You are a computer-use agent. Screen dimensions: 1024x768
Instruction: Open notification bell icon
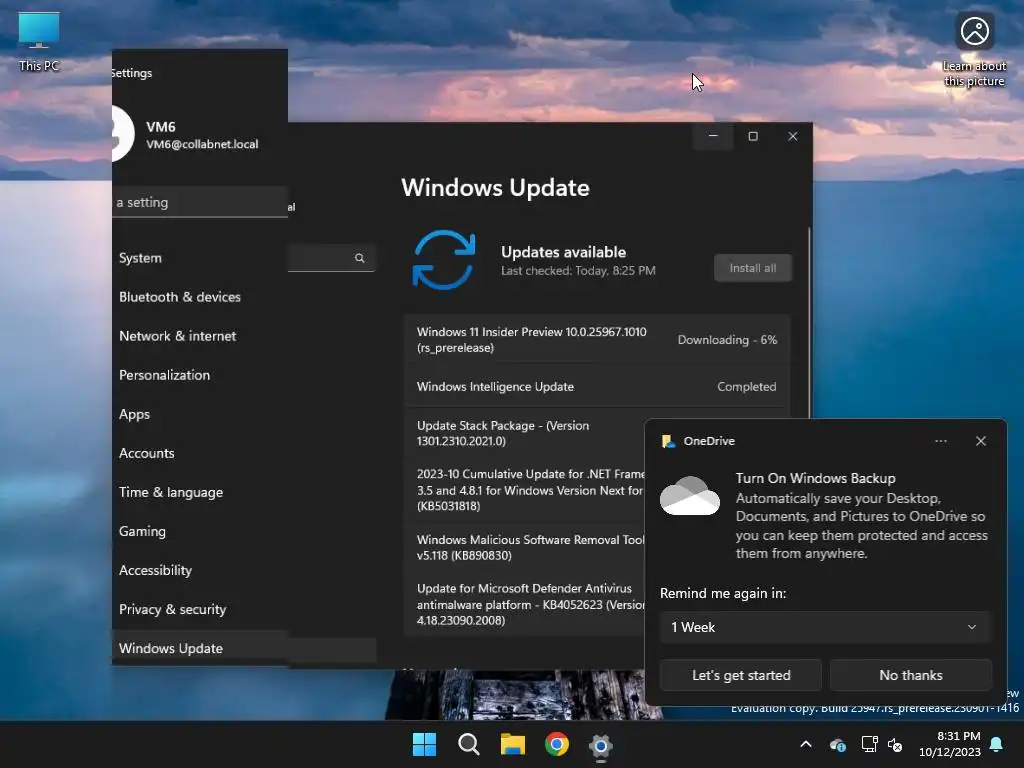point(997,744)
